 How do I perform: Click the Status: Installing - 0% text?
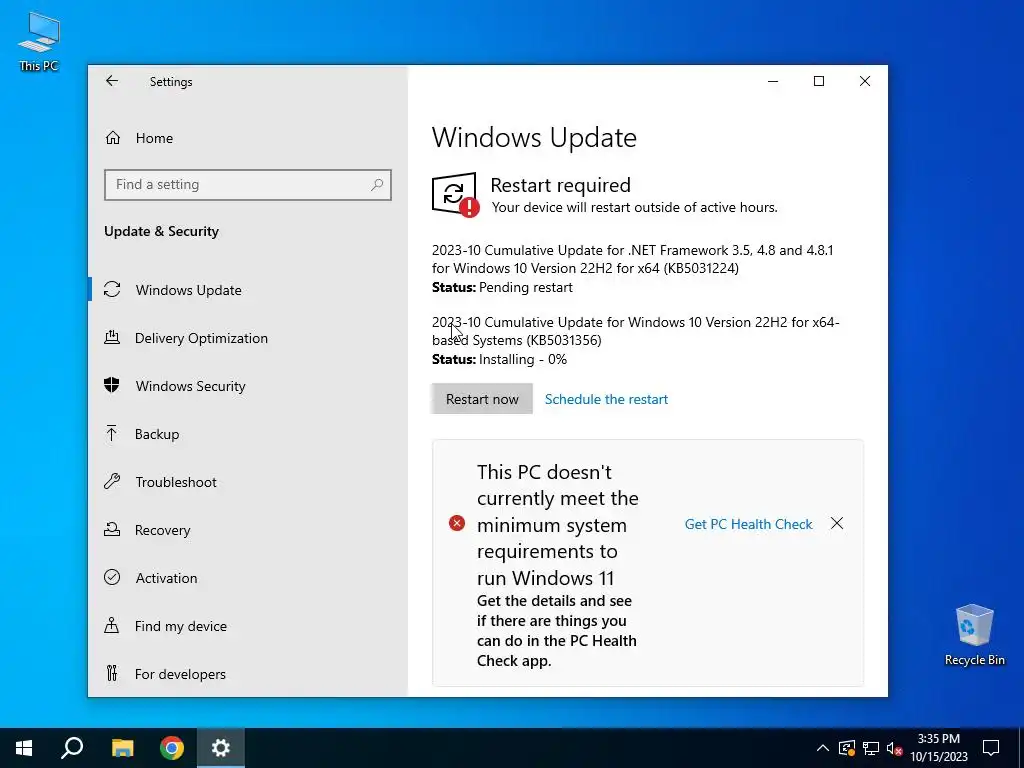point(500,359)
